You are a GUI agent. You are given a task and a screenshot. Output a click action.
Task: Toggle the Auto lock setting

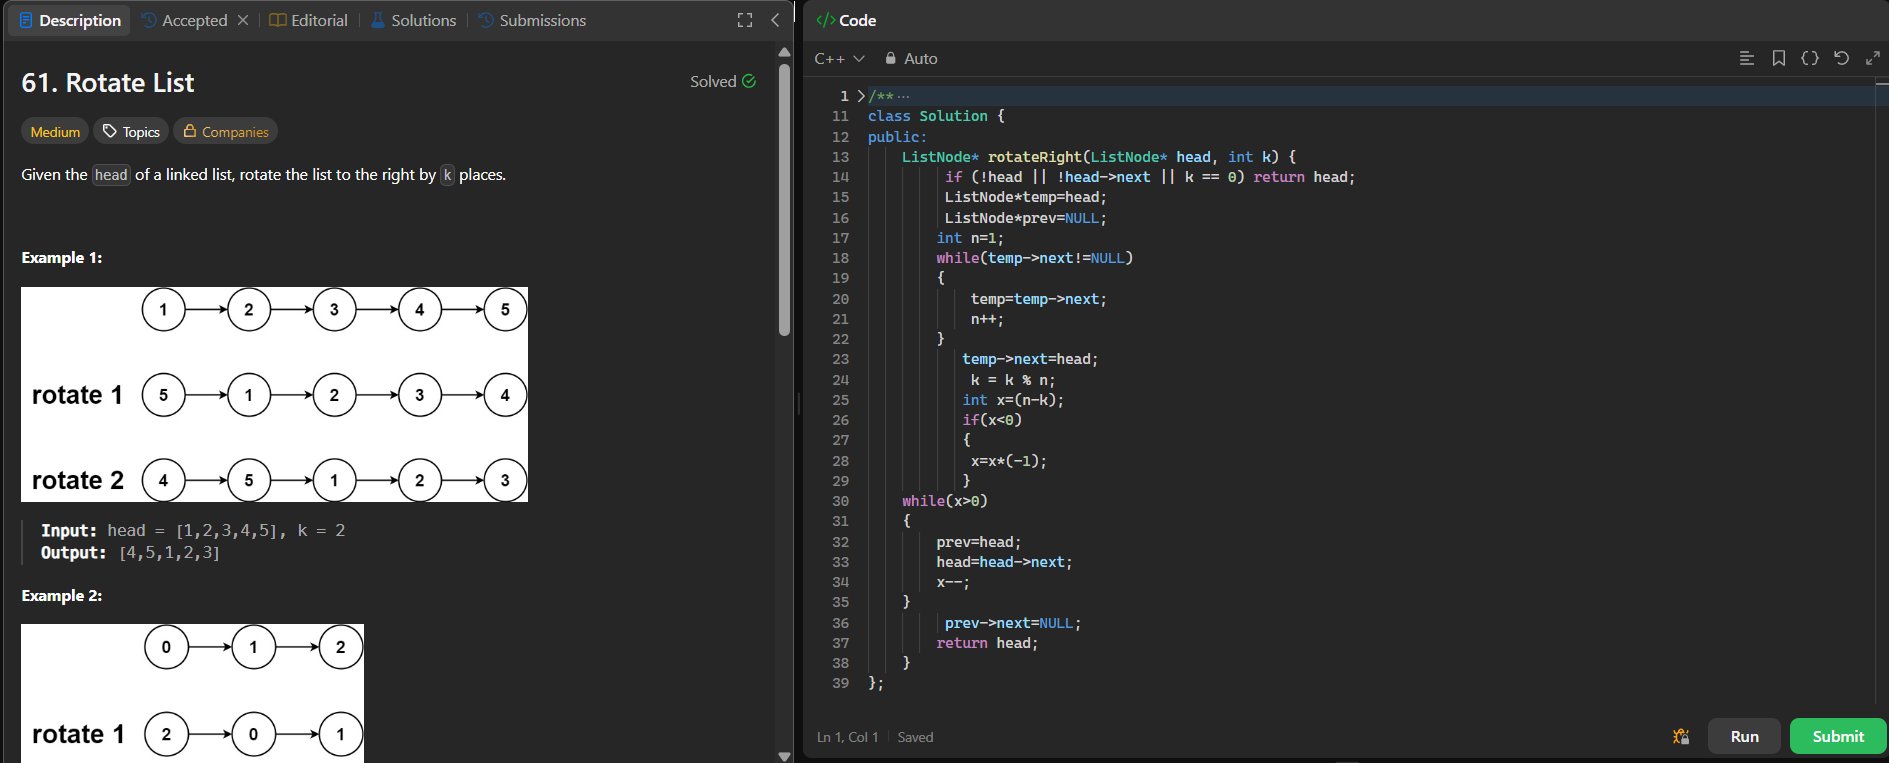[x=911, y=59]
